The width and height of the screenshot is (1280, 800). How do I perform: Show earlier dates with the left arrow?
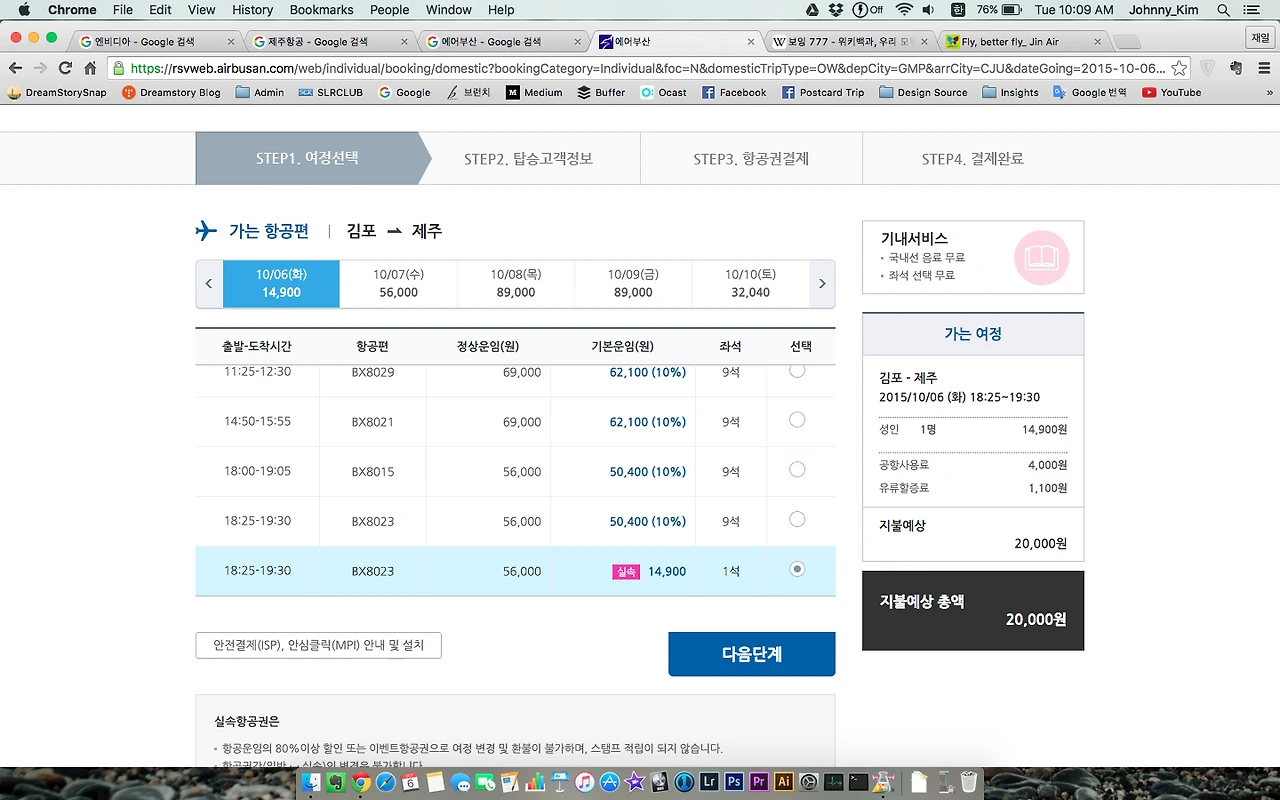209,284
